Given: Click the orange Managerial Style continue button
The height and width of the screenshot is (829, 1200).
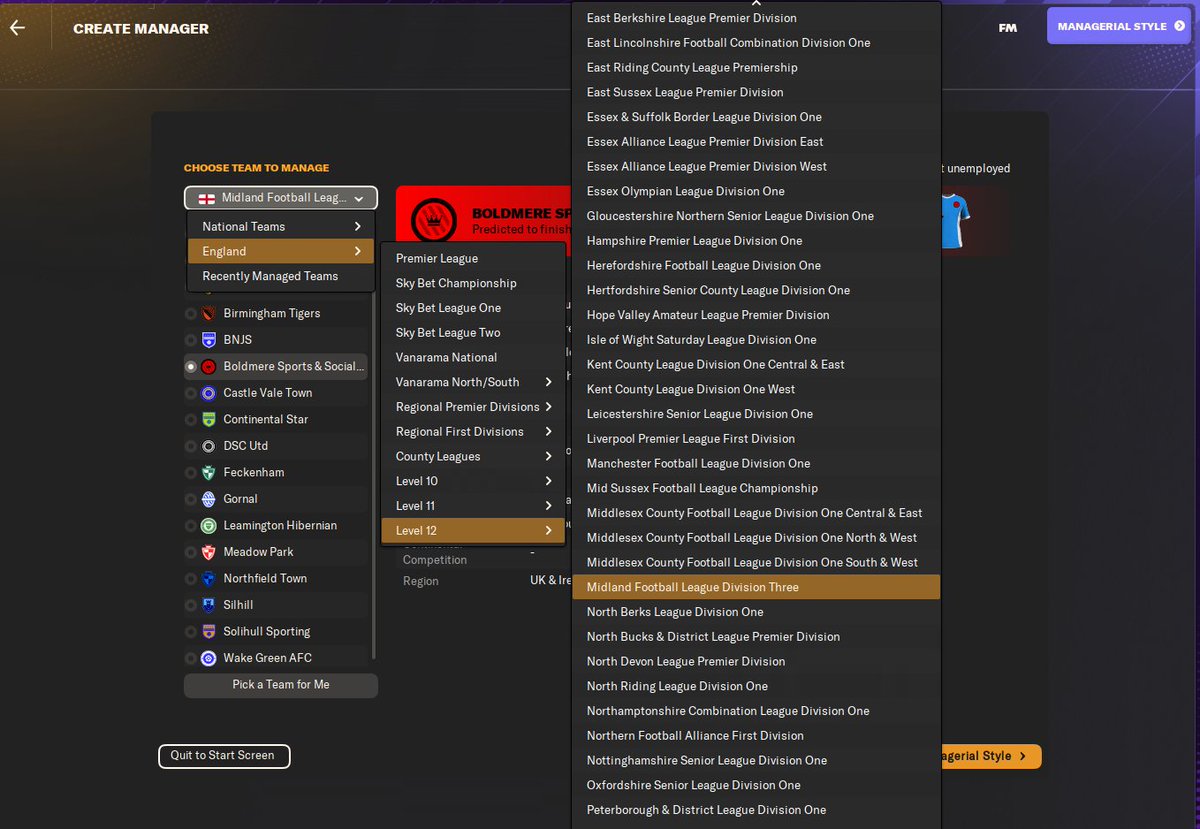Looking at the screenshot, I should (x=990, y=756).
